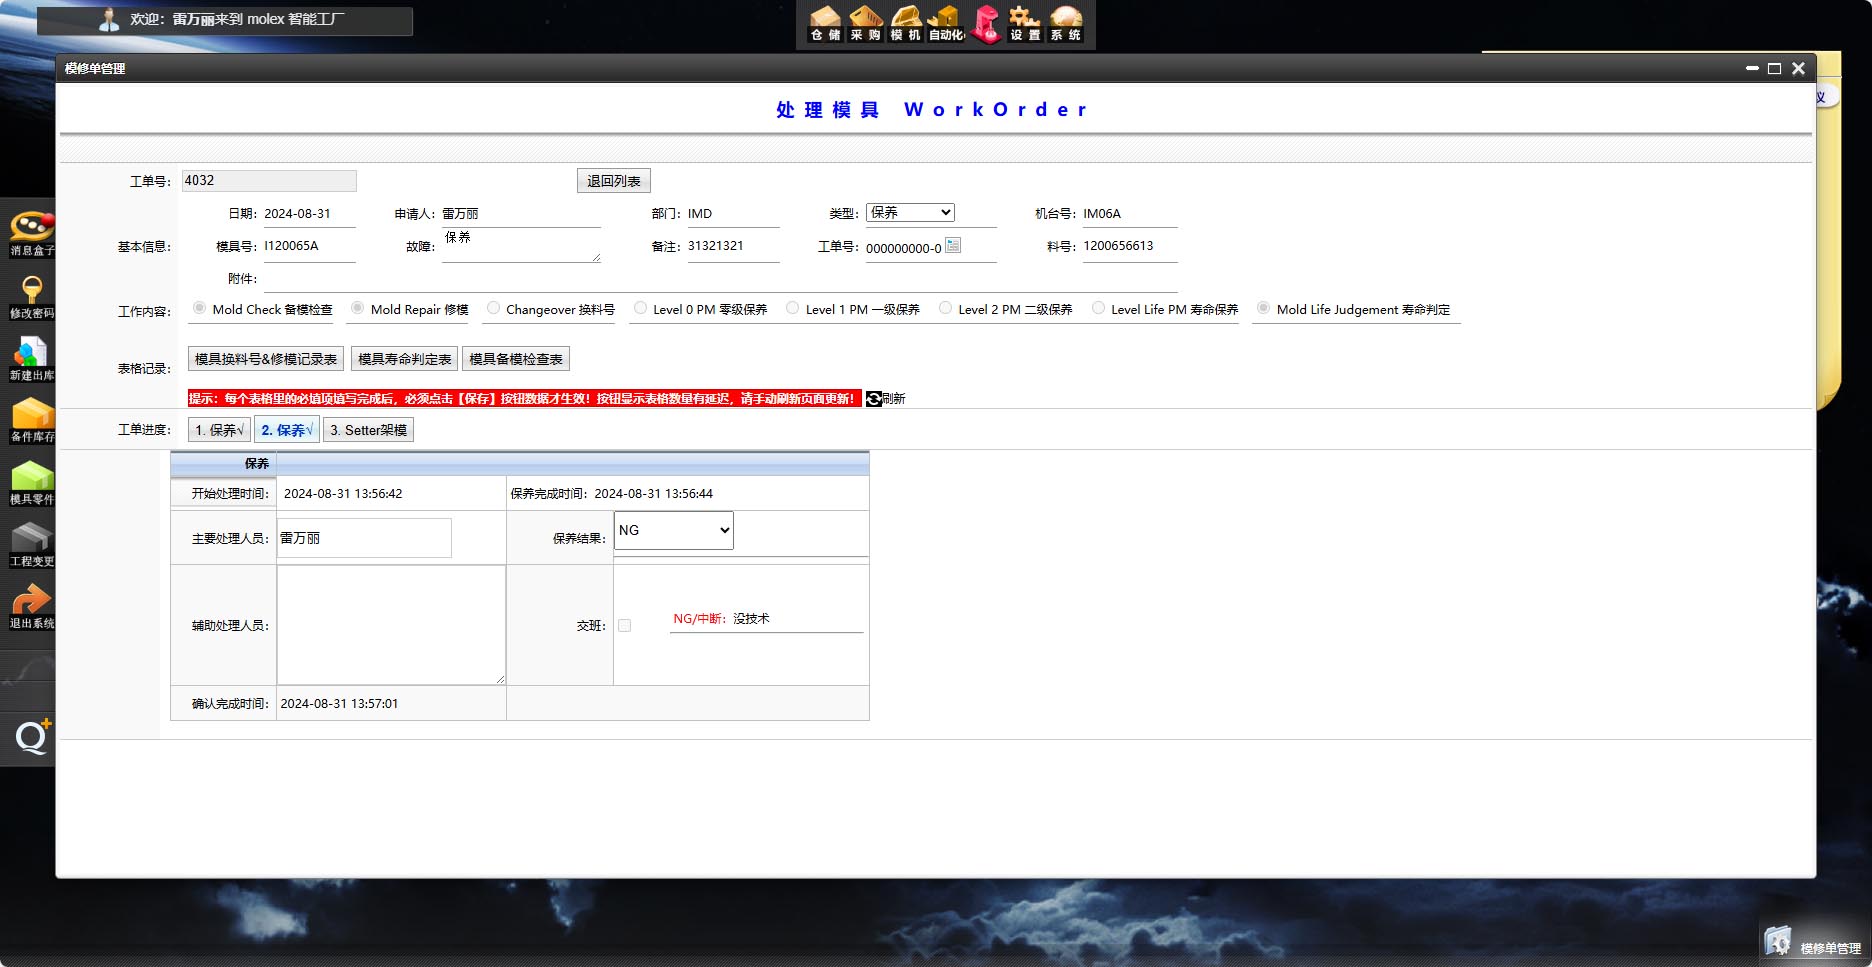Image resolution: width=1872 pixels, height=967 pixels.
Task: Switch to step 3. Setter架模 tab
Action: pos(368,430)
